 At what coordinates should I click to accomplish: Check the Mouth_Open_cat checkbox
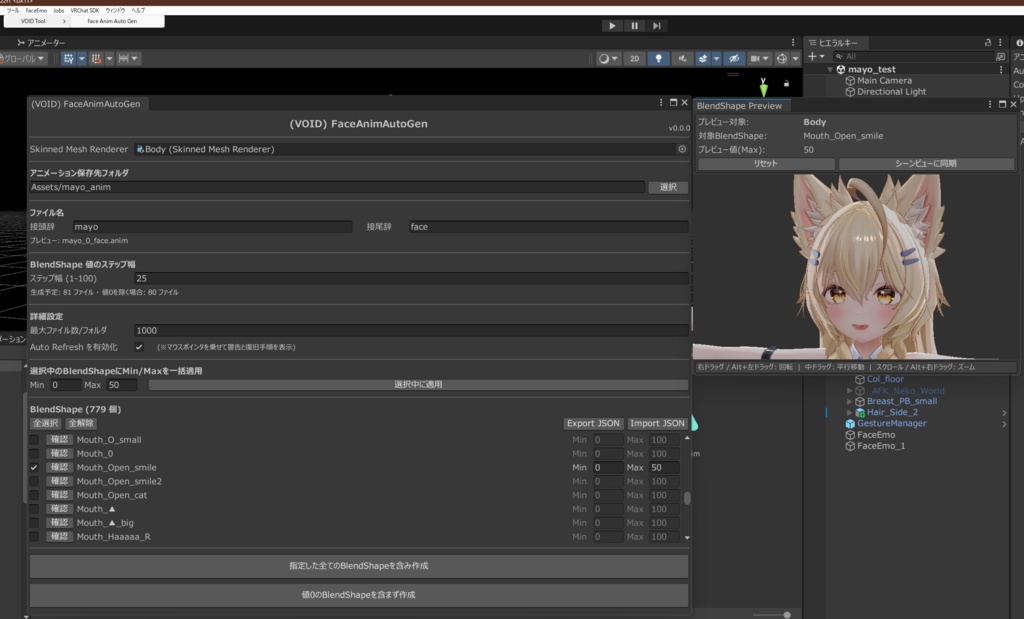click(x=34, y=495)
